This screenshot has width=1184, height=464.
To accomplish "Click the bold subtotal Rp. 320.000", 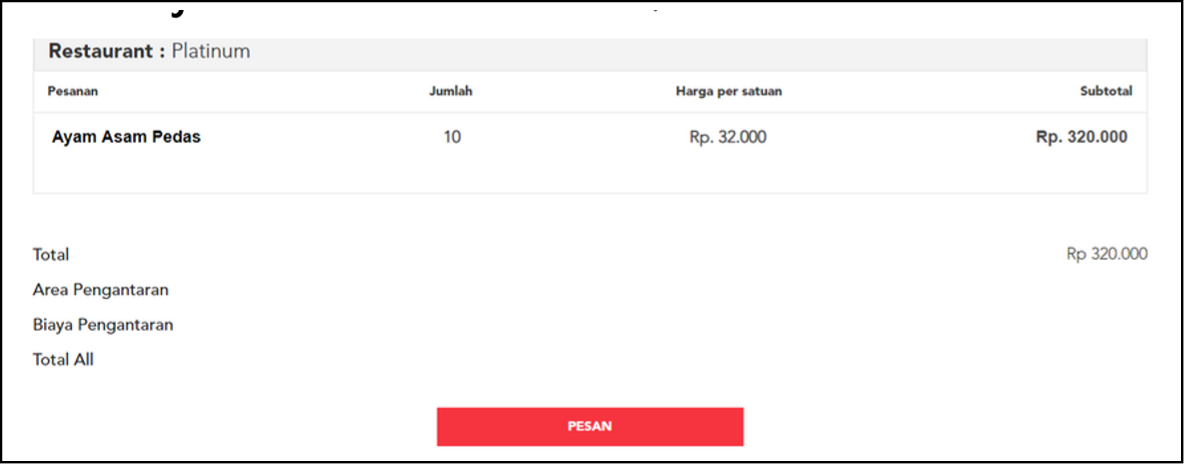I will (x=1081, y=138).
